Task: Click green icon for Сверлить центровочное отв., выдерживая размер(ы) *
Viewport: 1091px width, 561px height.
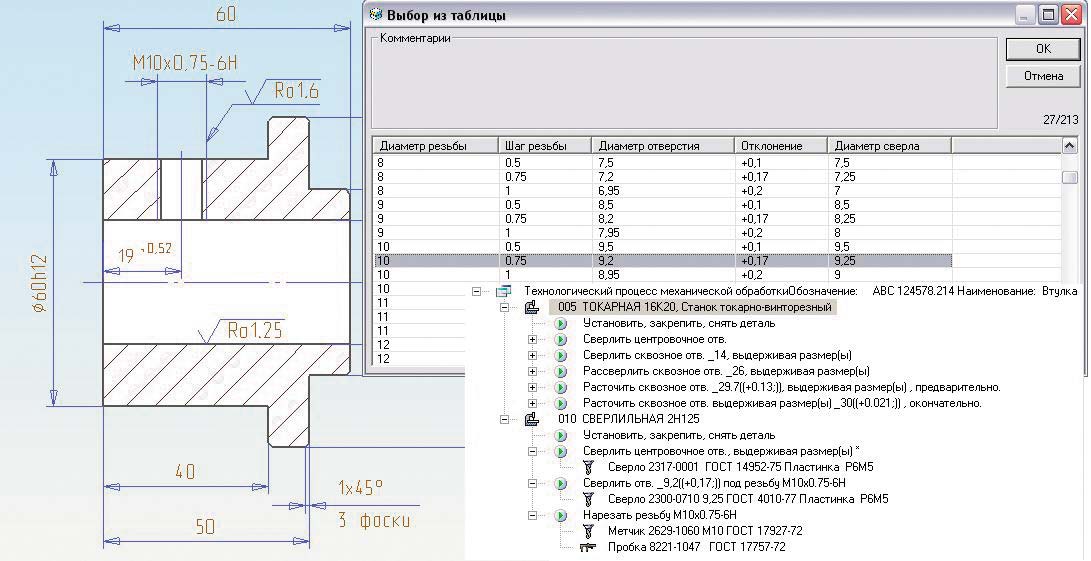Action: click(x=560, y=452)
